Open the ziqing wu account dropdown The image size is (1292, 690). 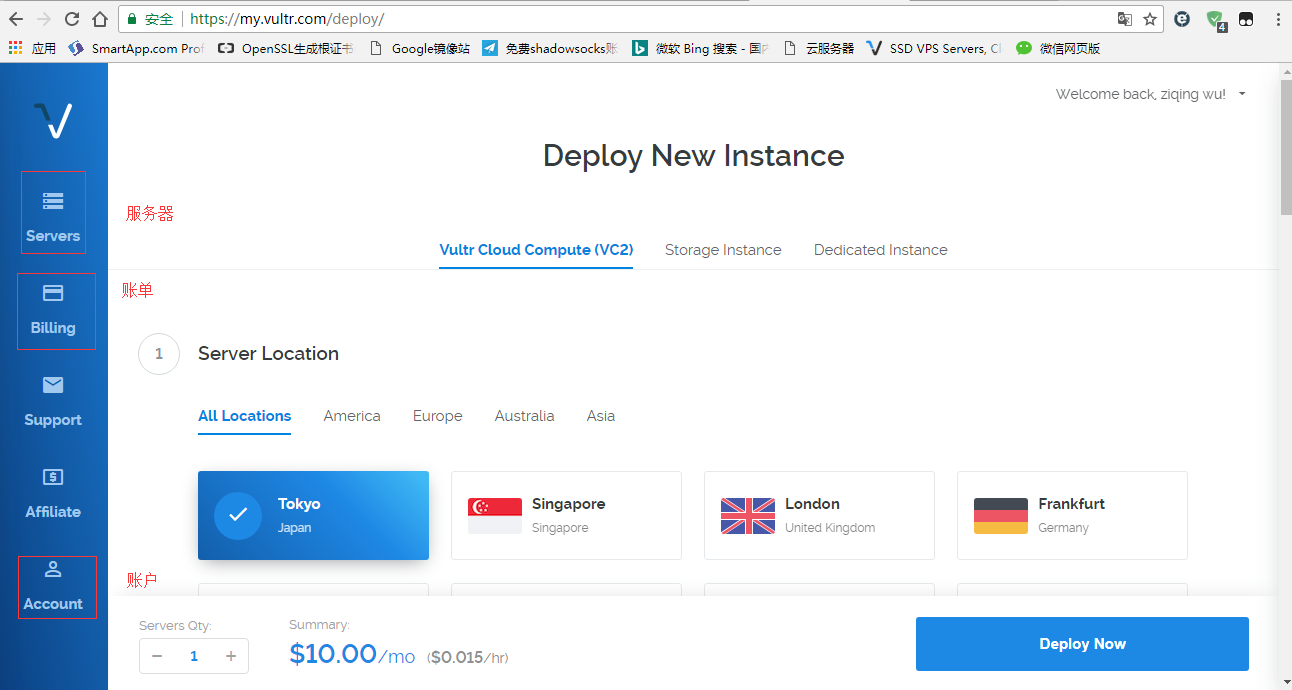pos(1150,94)
